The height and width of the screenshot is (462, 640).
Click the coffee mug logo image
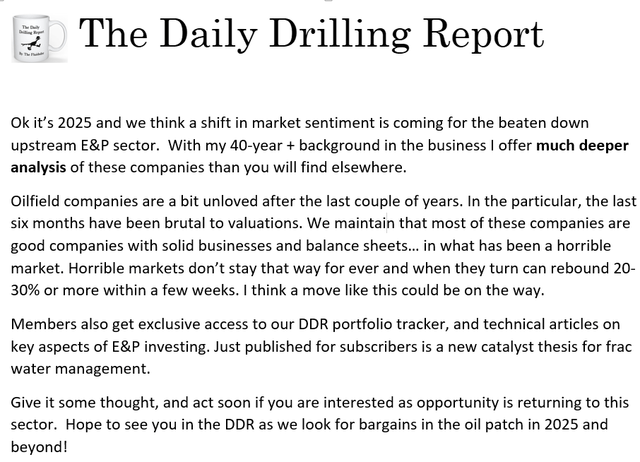point(40,39)
